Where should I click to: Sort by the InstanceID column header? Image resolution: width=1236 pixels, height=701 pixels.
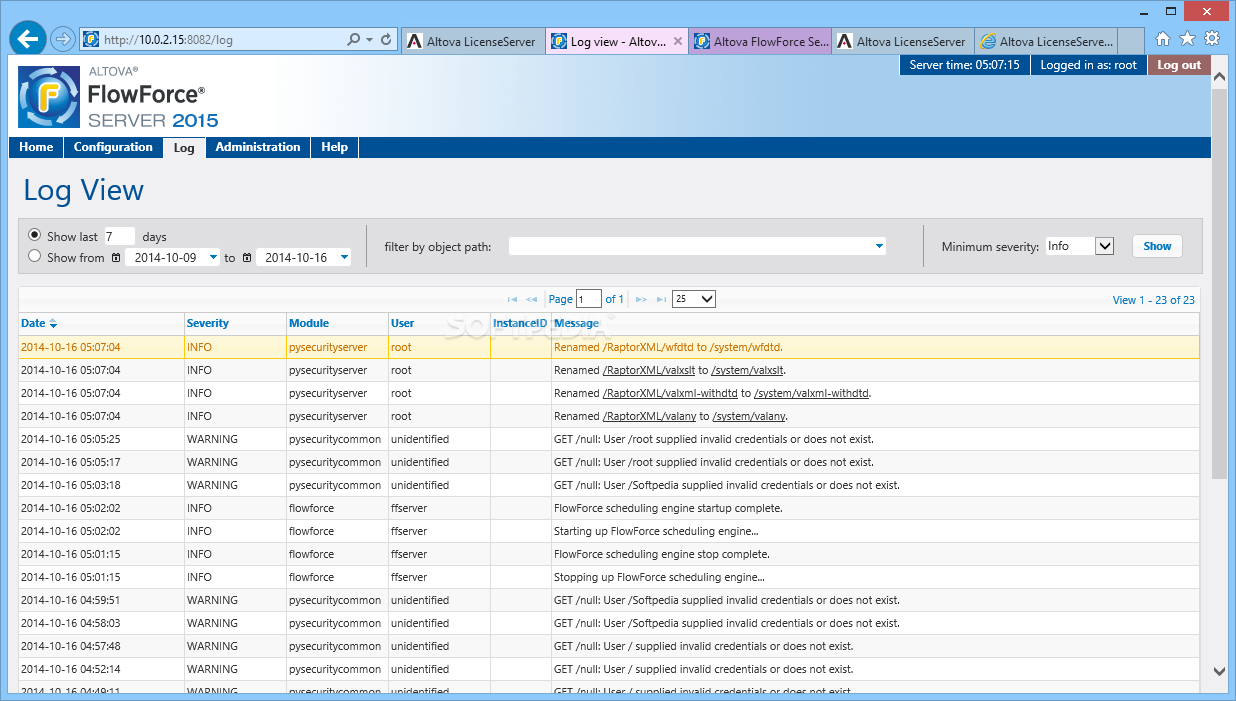(x=520, y=323)
